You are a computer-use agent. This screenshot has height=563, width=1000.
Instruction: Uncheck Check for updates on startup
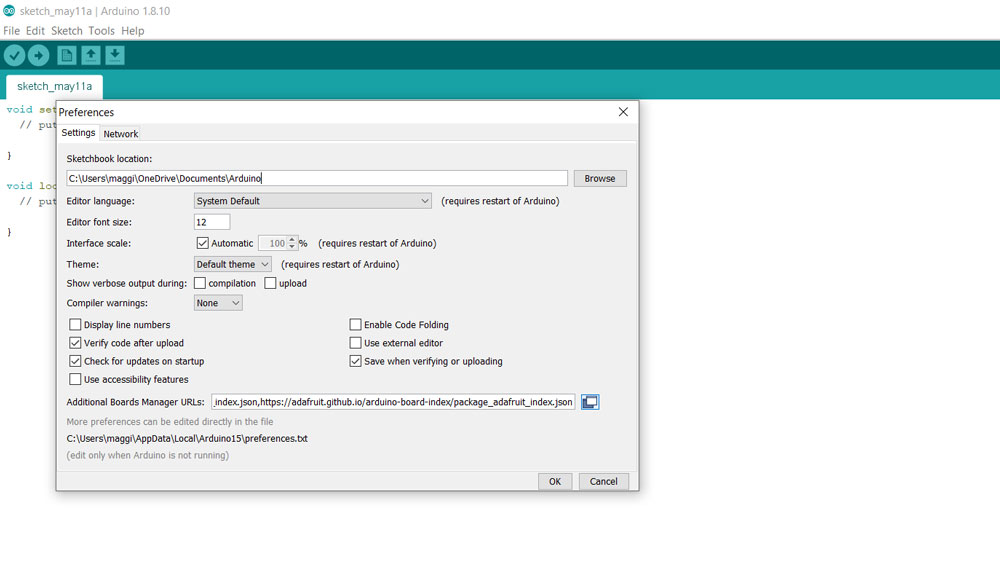(x=75, y=361)
